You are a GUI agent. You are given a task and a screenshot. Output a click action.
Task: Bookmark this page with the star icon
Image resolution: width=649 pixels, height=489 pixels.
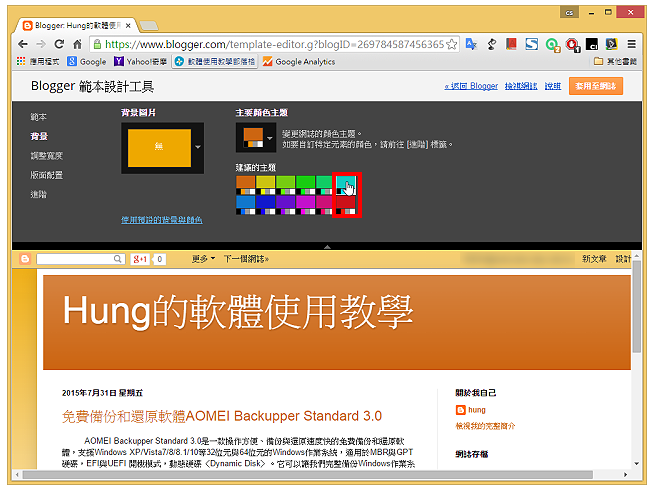click(452, 44)
